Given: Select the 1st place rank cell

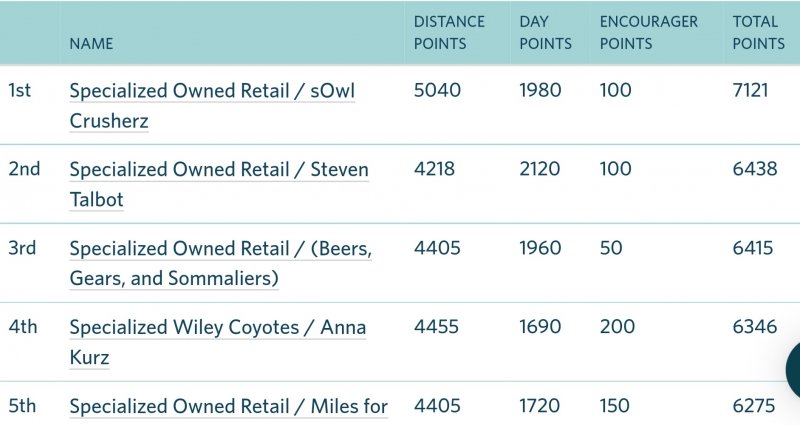Looking at the screenshot, I should 19,90.
